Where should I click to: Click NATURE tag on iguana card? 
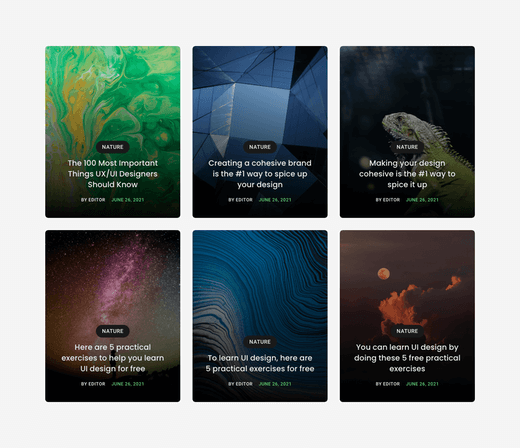click(407, 147)
